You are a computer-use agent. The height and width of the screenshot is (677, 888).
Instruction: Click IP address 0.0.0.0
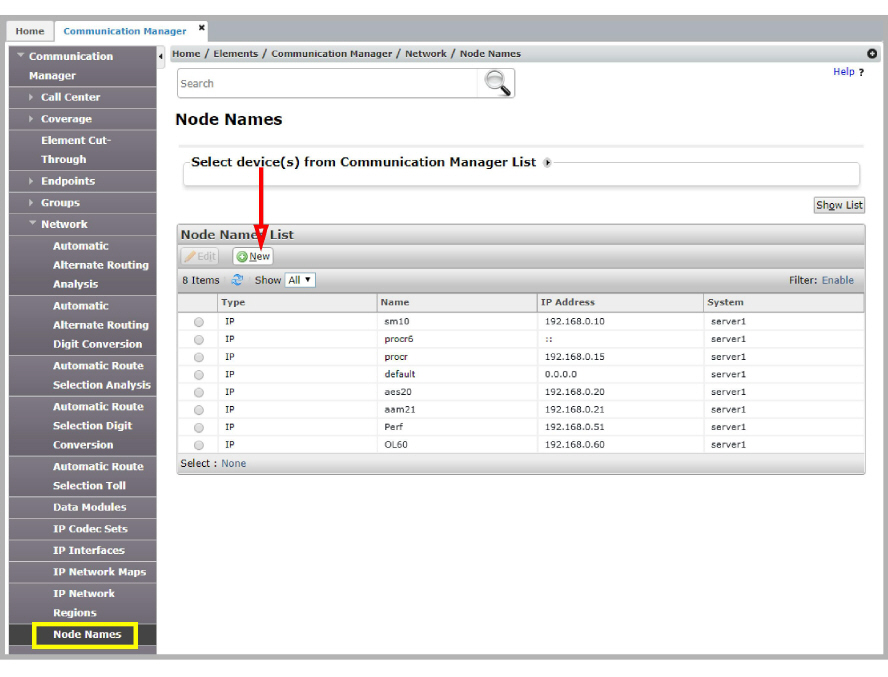point(561,374)
